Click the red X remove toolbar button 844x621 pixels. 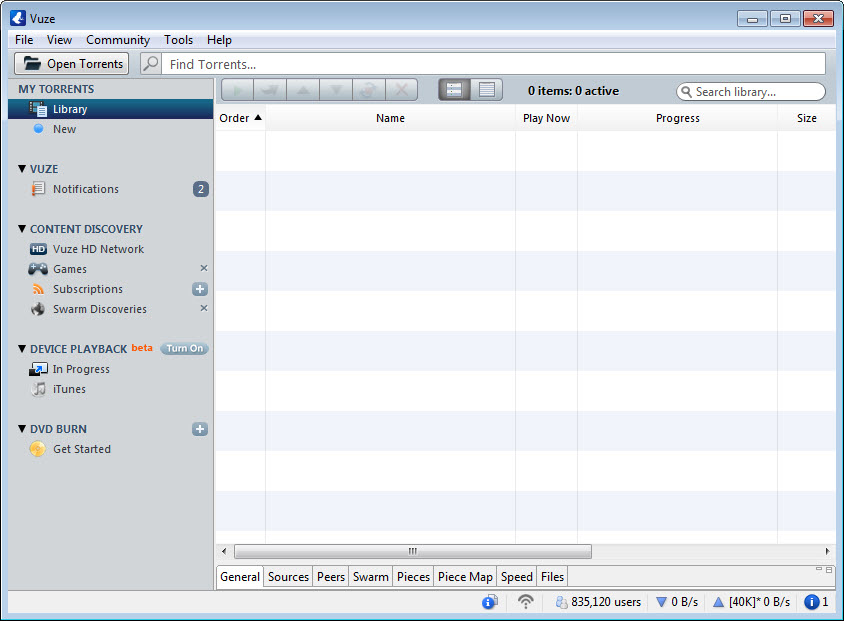tap(401, 90)
